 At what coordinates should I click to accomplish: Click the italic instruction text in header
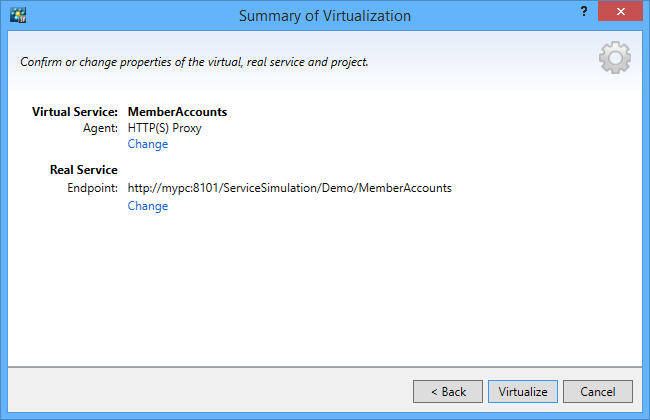[194, 62]
